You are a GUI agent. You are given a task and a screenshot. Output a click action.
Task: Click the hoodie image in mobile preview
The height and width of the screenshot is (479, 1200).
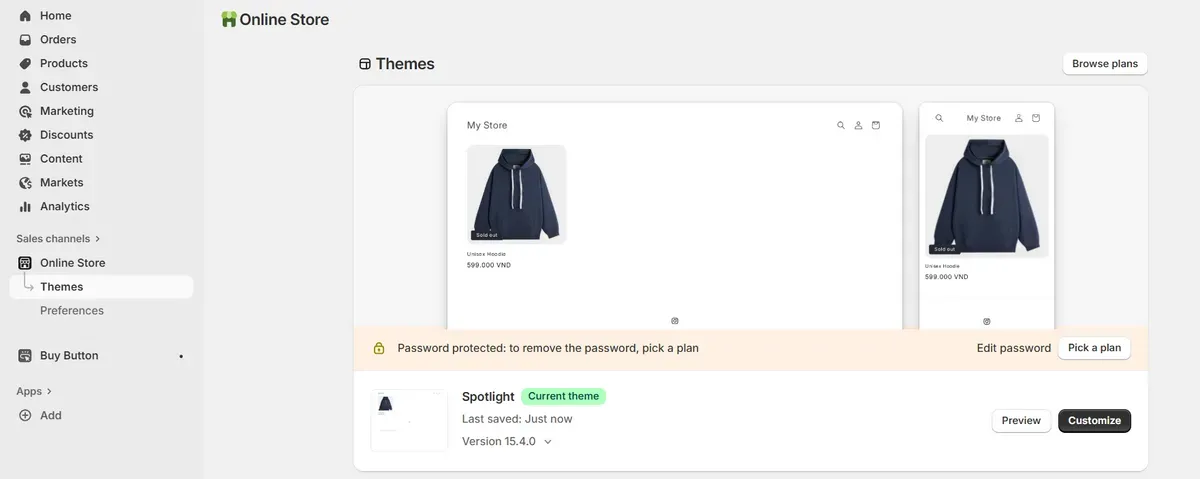[x=987, y=196]
